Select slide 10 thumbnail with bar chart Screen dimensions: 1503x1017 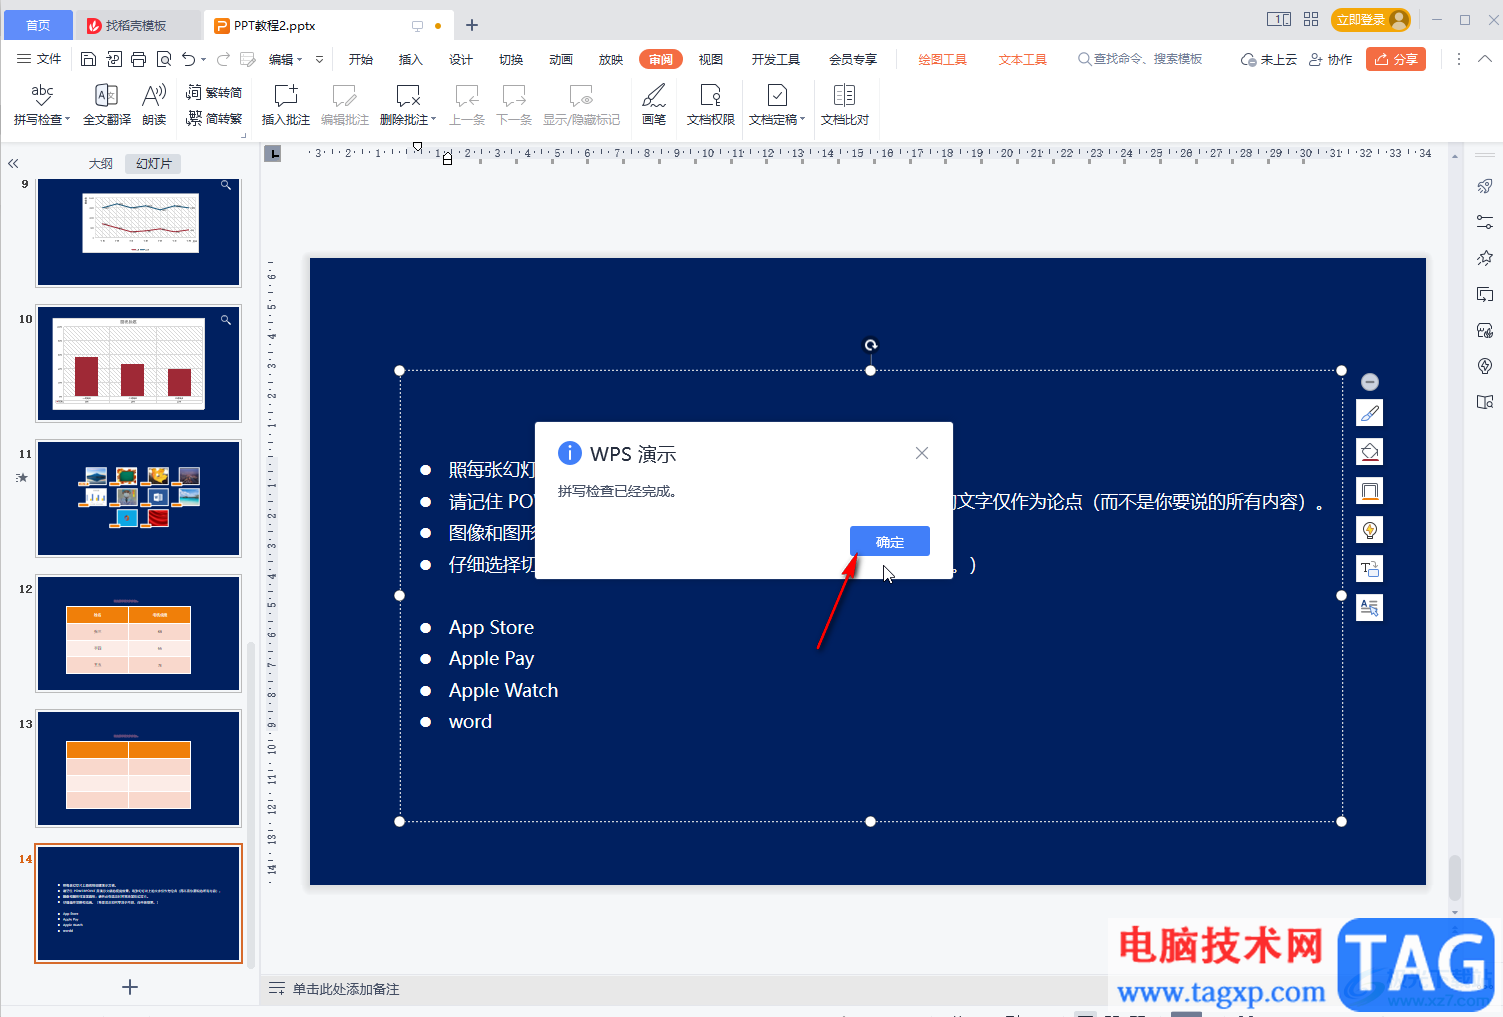click(x=139, y=364)
